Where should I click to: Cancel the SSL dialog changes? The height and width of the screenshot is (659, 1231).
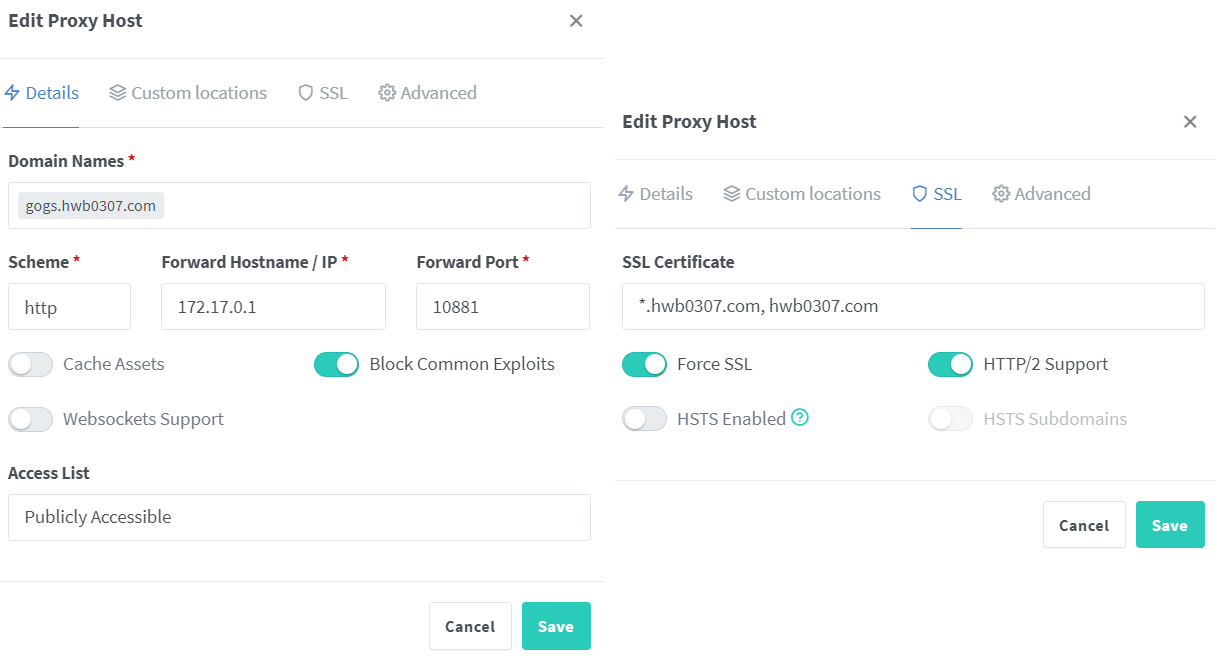pos(1084,525)
